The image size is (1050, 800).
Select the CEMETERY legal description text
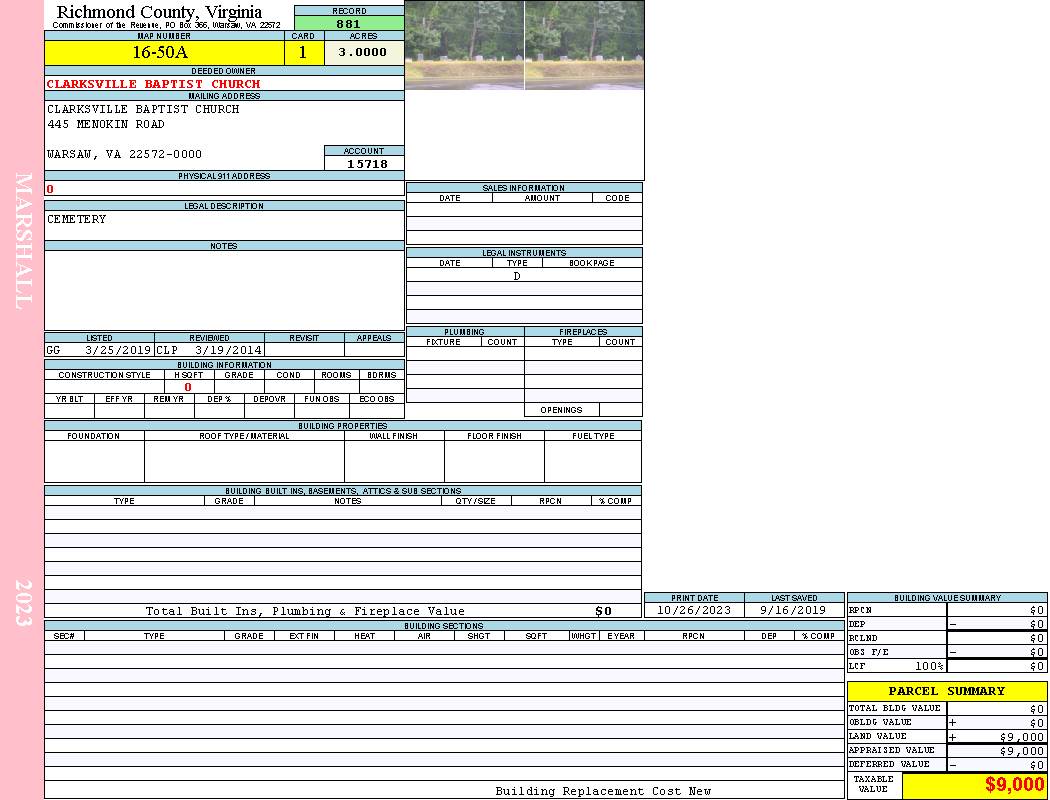(x=77, y=219)
